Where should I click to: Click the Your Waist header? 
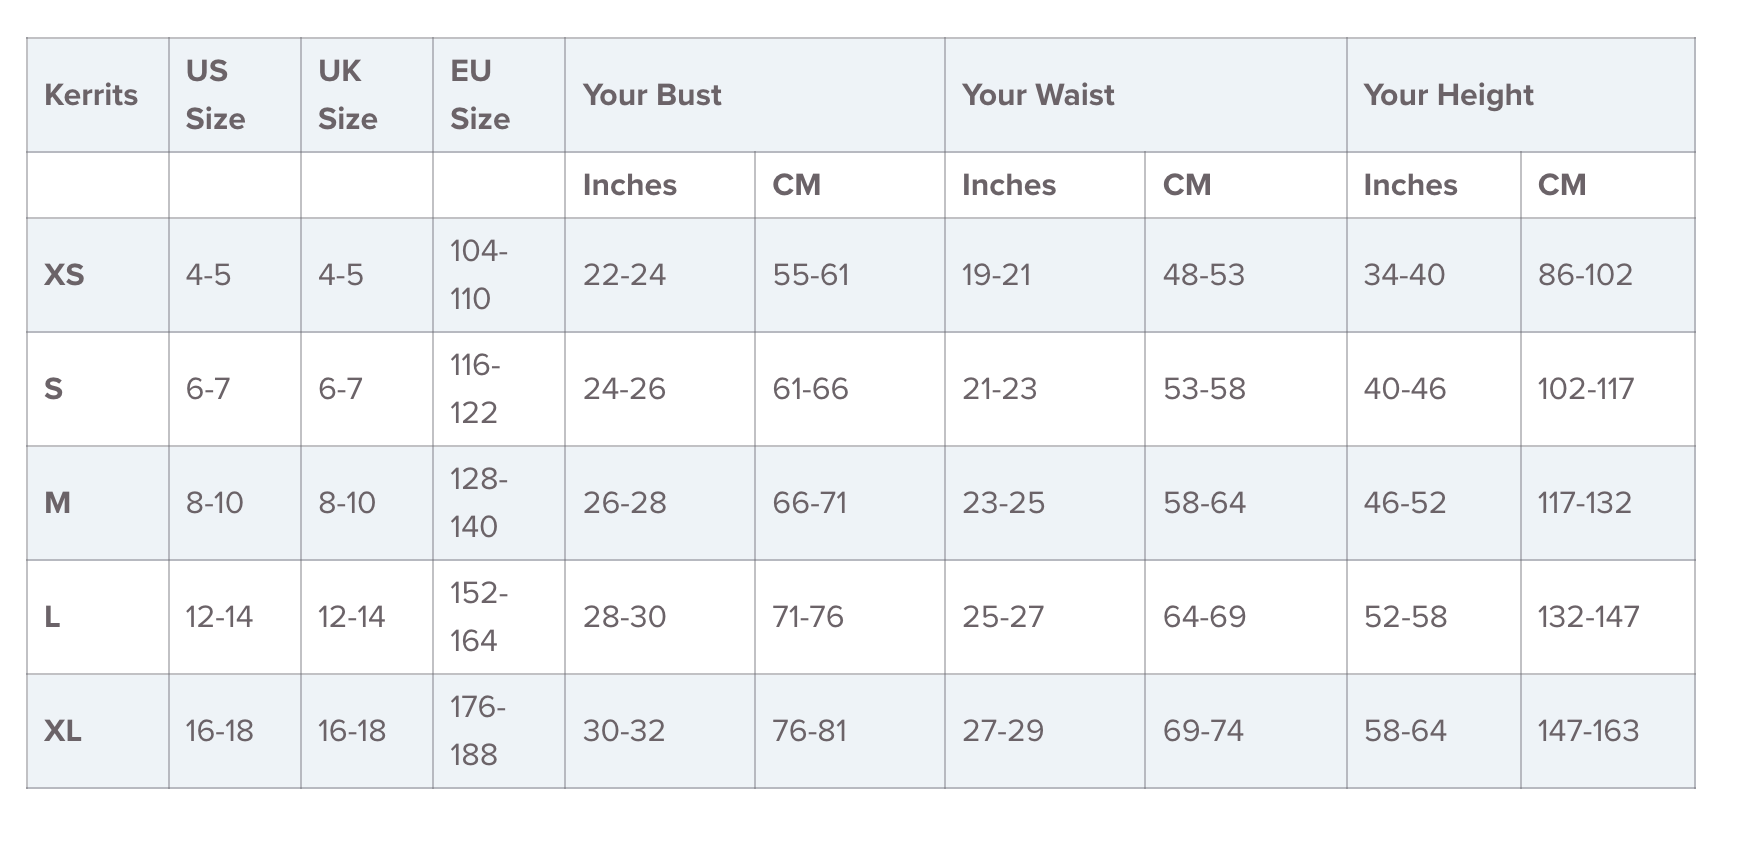click(x=1038, y=95)
